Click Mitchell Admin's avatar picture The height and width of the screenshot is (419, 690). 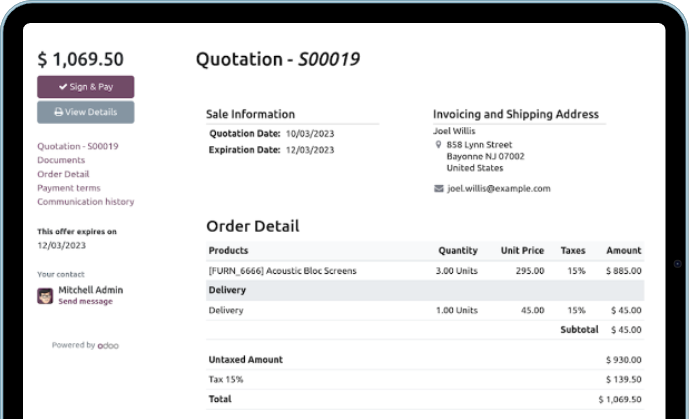click(x=45, y=296)
